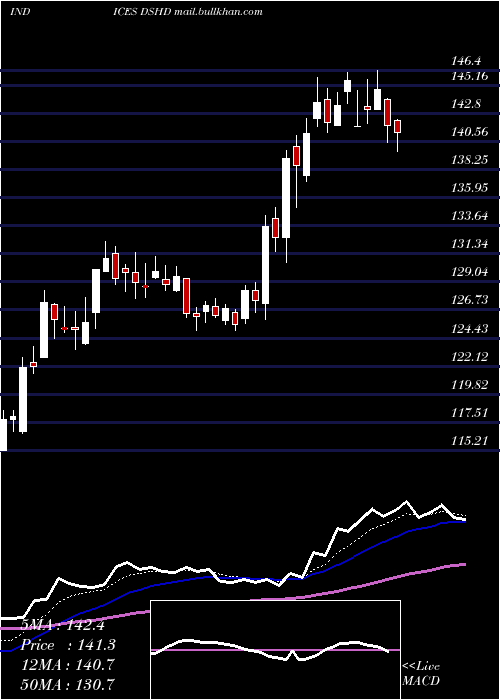Screen dimensions: 500x700
Task: Click the Price : 141.3 legend text
Action: click(x=68, y=645)
